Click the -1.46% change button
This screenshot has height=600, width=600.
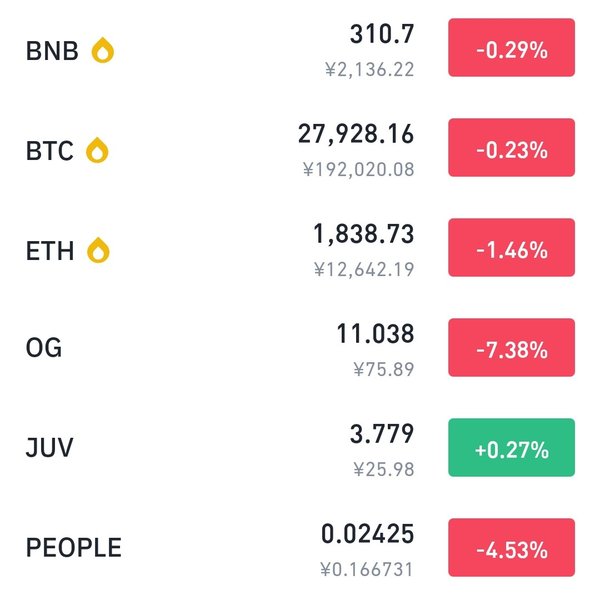(x=512, y=248)
